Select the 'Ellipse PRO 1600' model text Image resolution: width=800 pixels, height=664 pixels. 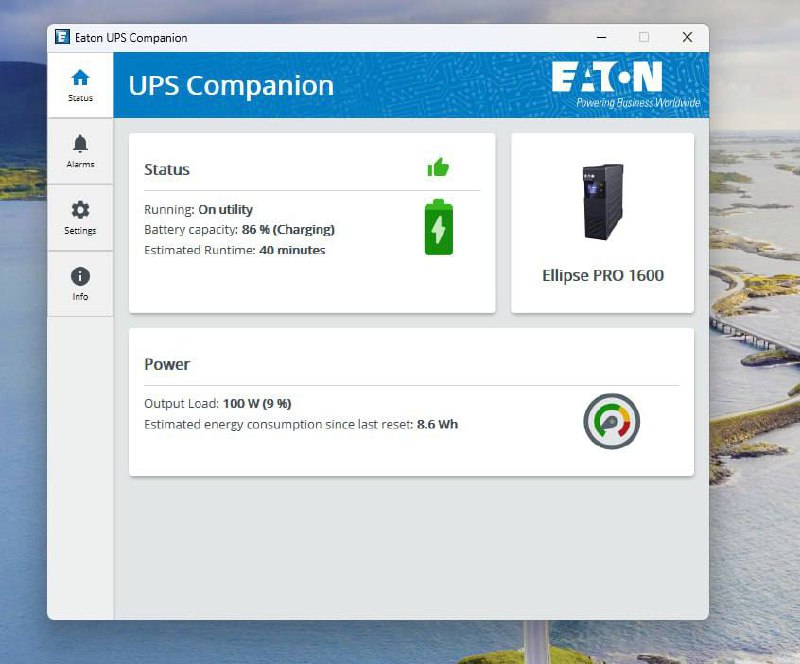tap(603, 276)
